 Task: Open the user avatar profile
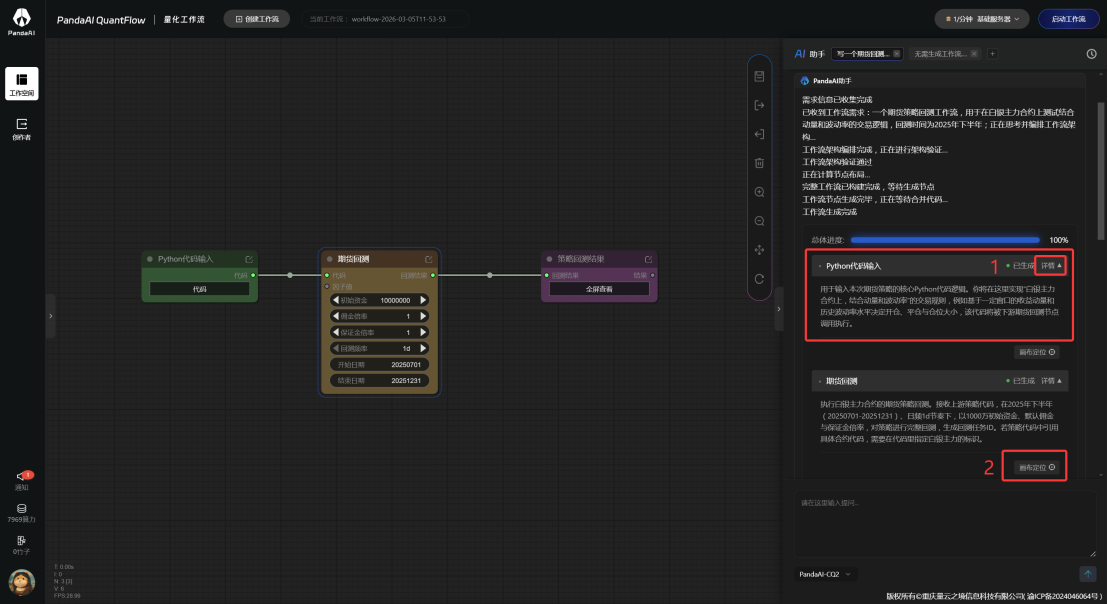pyautogui.click(x=22, y=582)
